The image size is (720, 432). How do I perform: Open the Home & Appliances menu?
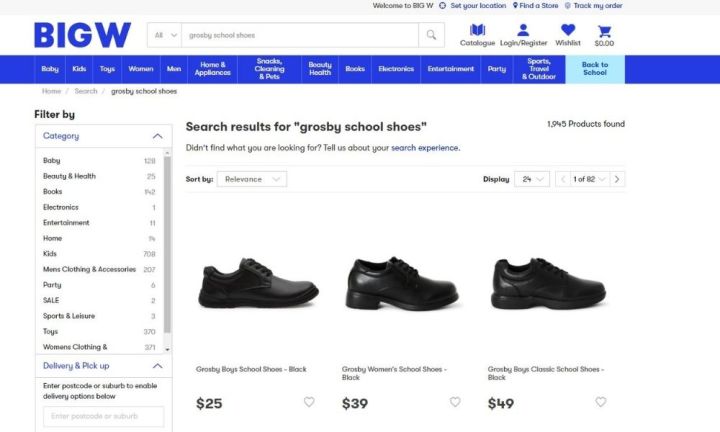pos(213,69)
